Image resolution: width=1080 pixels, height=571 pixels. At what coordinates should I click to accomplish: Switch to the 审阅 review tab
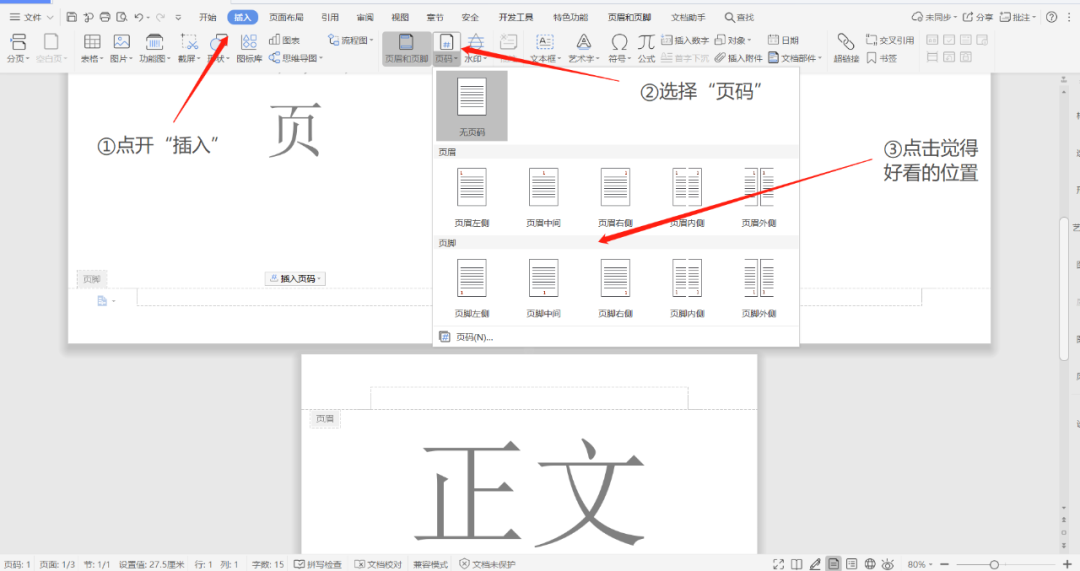pos(365,17)
